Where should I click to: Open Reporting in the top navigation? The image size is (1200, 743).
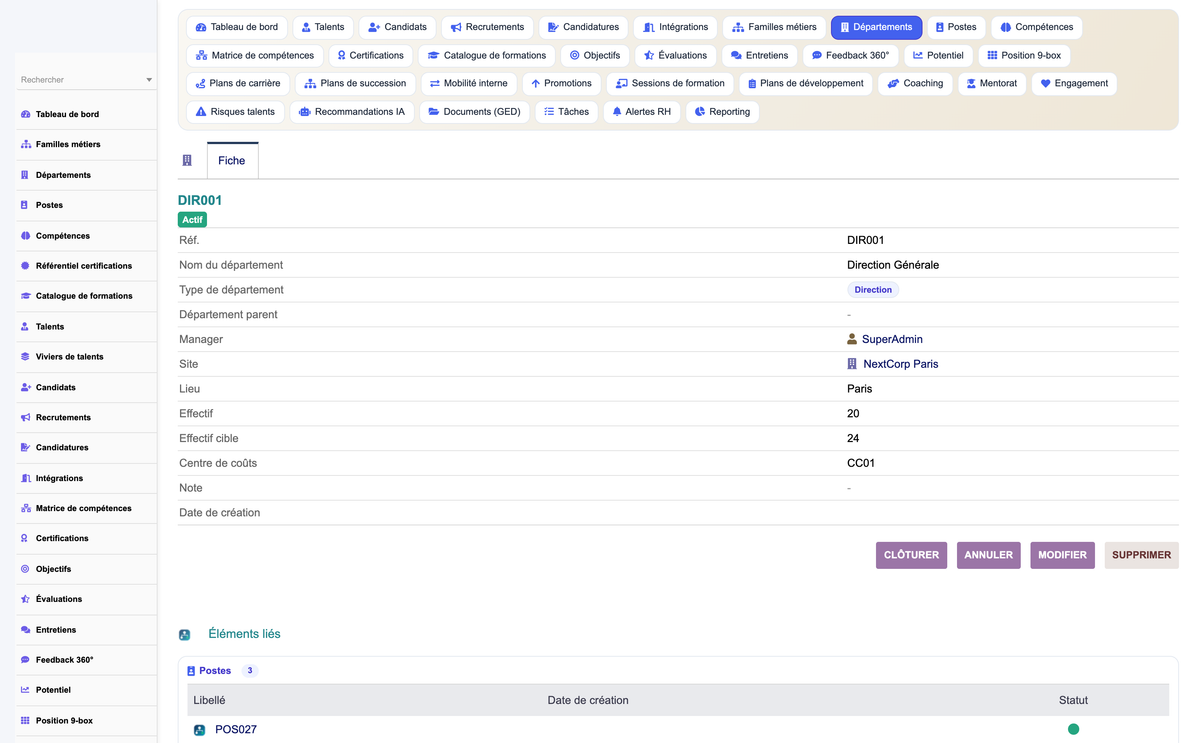coord(722,111)
